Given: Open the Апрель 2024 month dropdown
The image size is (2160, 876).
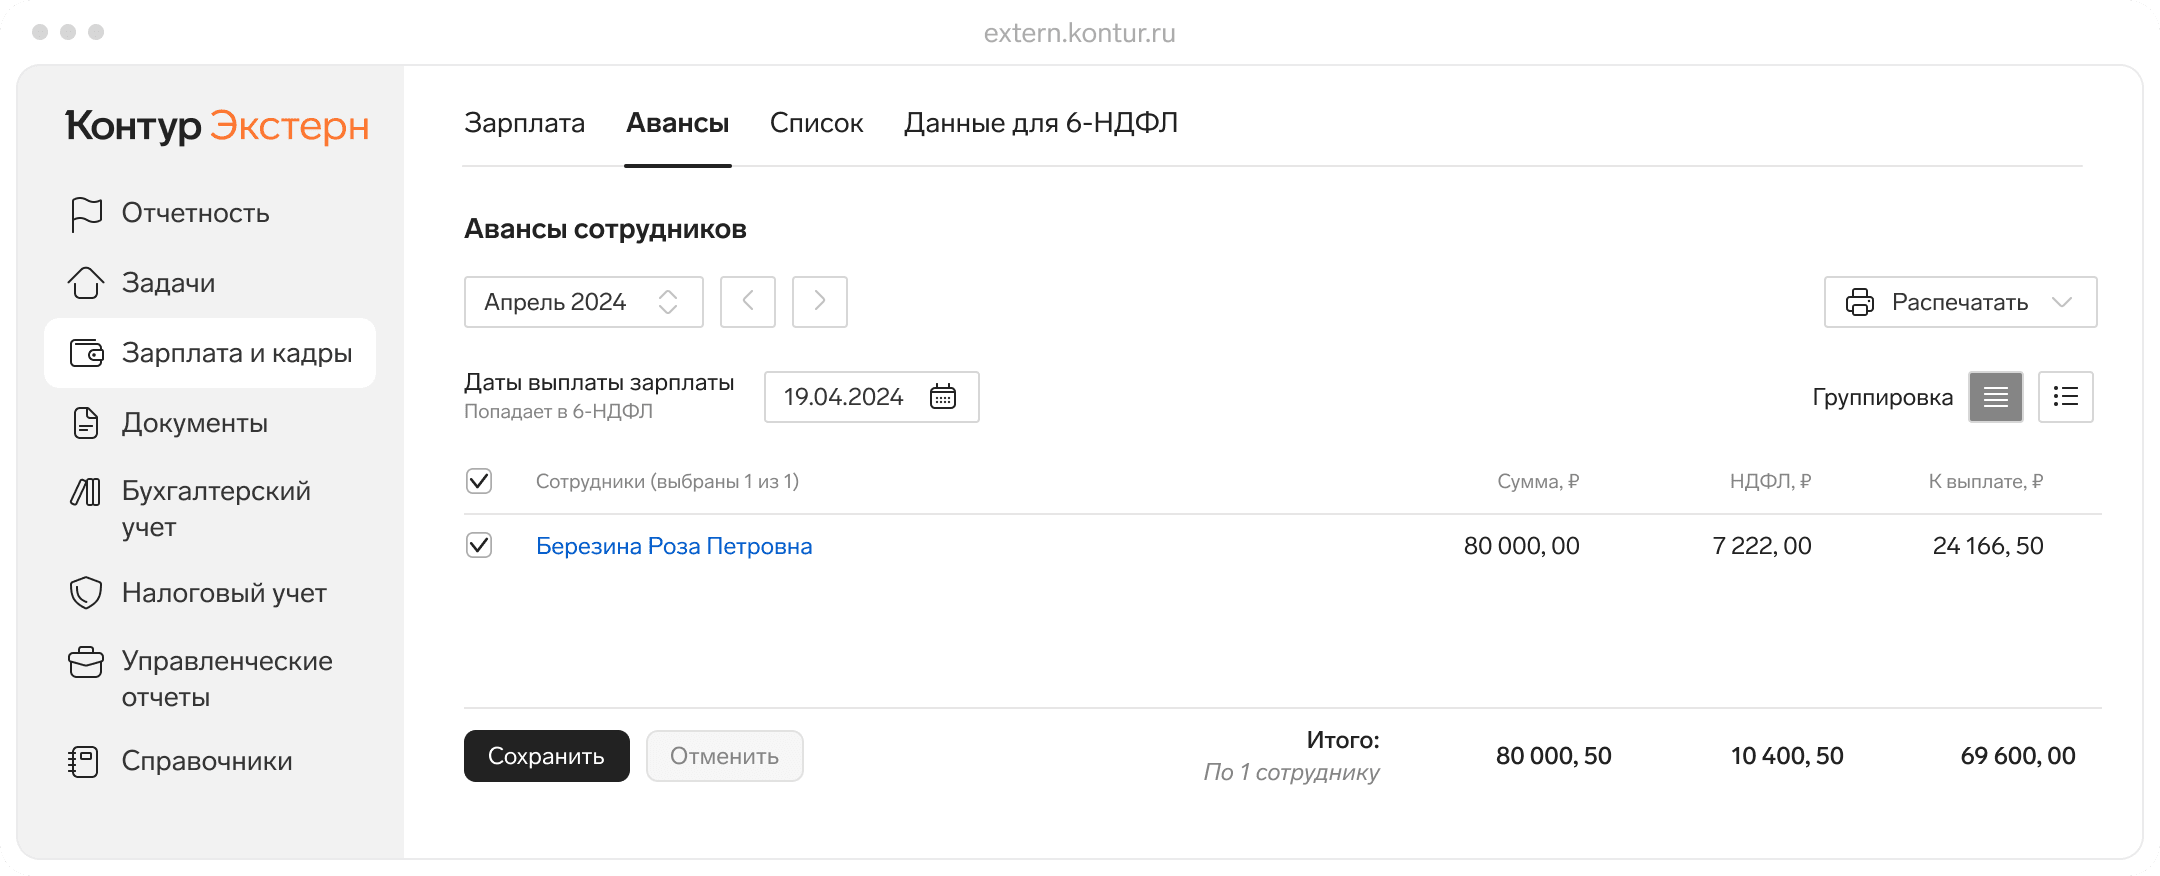Looking at the screenshot, I should coord(583,302).
